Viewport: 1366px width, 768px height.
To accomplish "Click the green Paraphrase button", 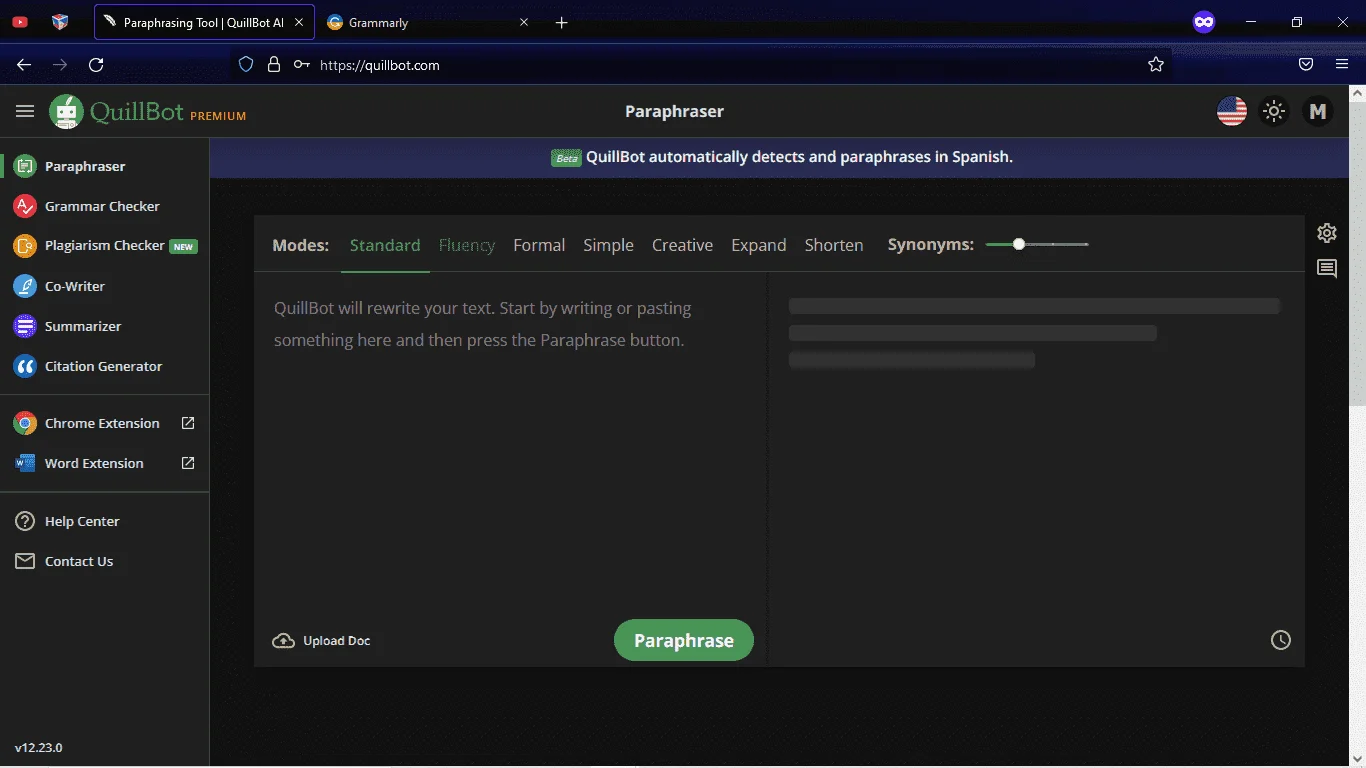I will [x=684, y=640].
